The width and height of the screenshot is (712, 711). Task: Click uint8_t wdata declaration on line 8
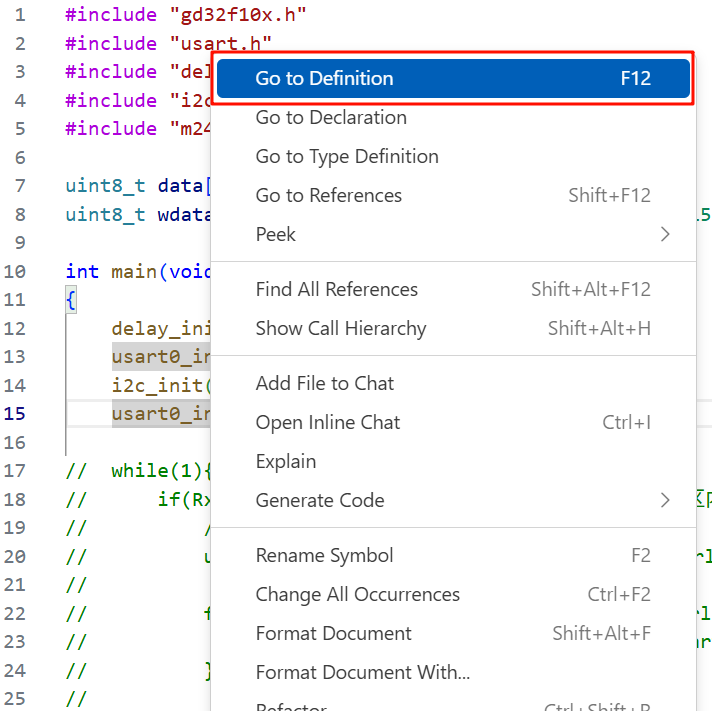click(138, 215)
